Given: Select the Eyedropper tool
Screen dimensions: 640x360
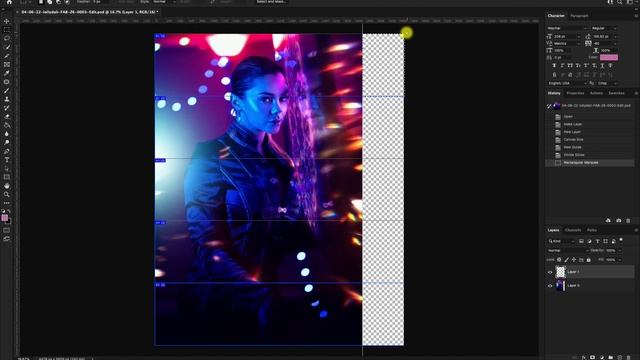Looking at the screenshot, I should tap(7, 73).
